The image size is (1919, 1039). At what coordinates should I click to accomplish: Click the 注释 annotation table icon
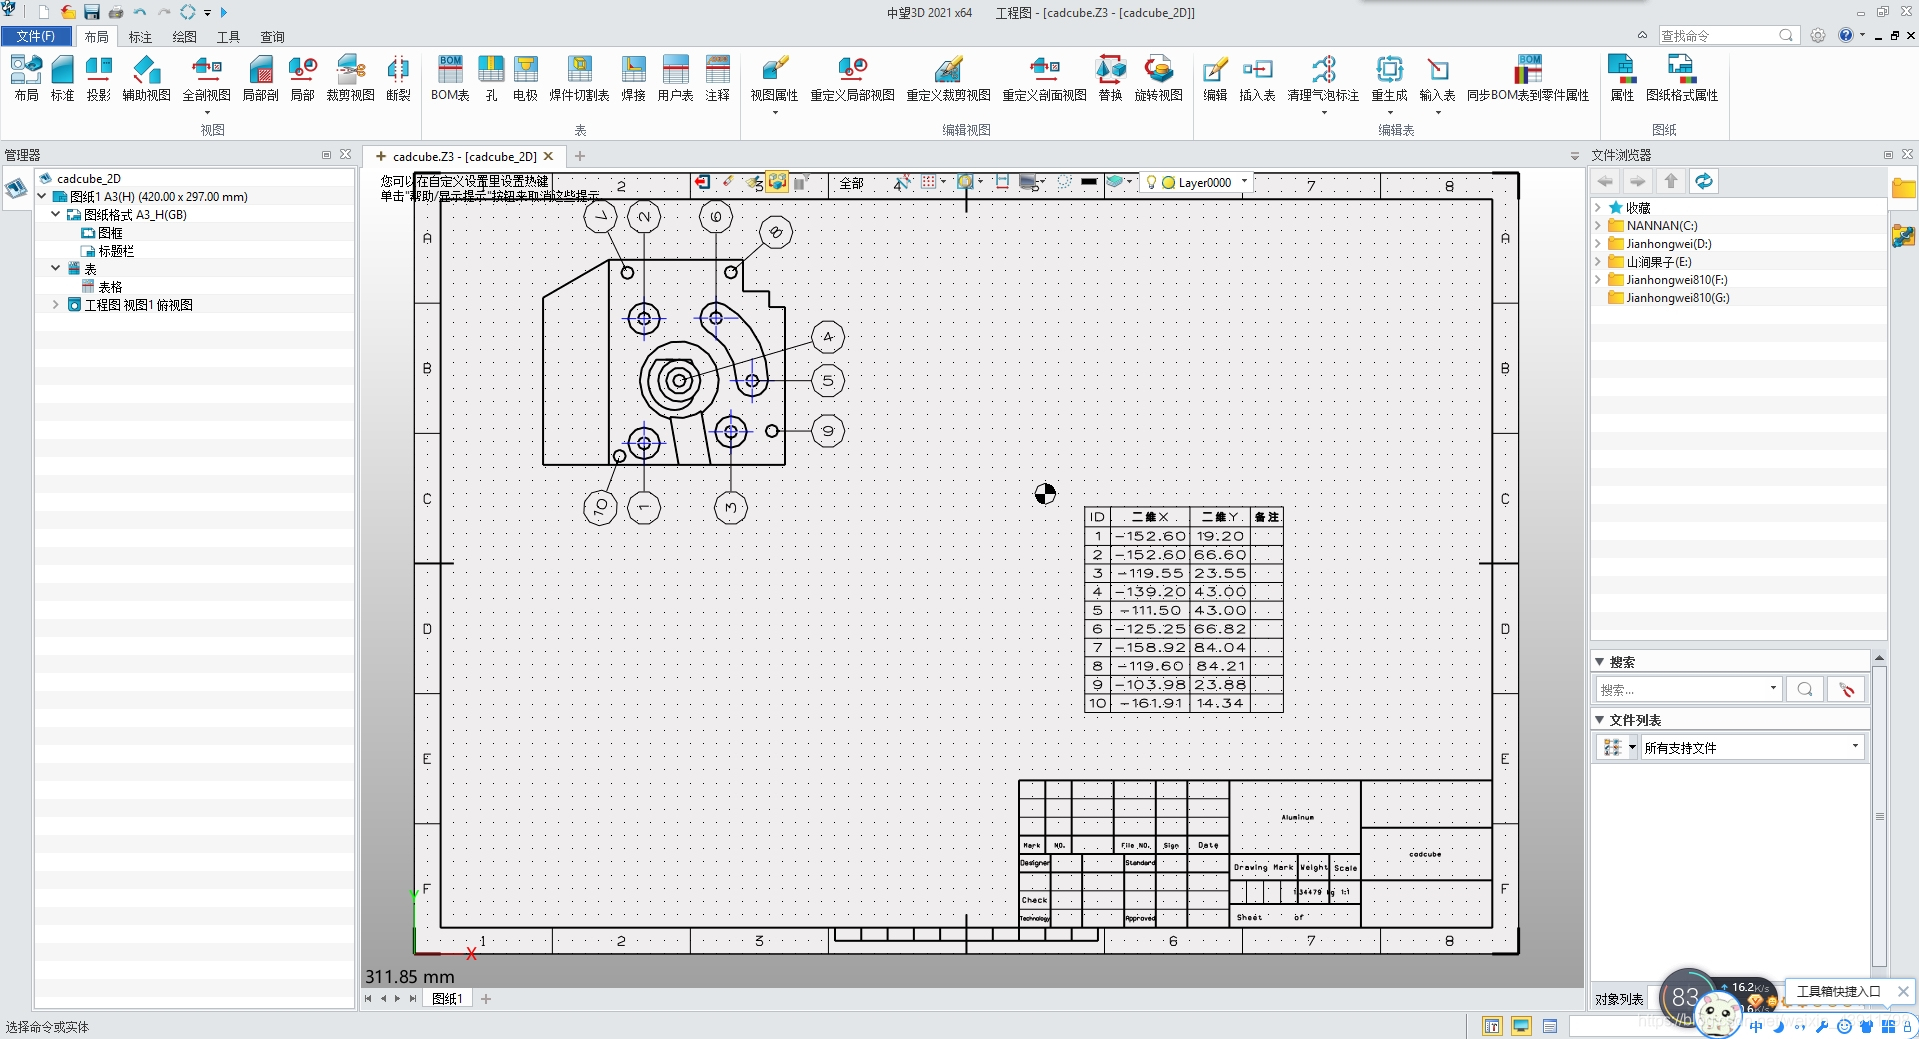point(717,78)
